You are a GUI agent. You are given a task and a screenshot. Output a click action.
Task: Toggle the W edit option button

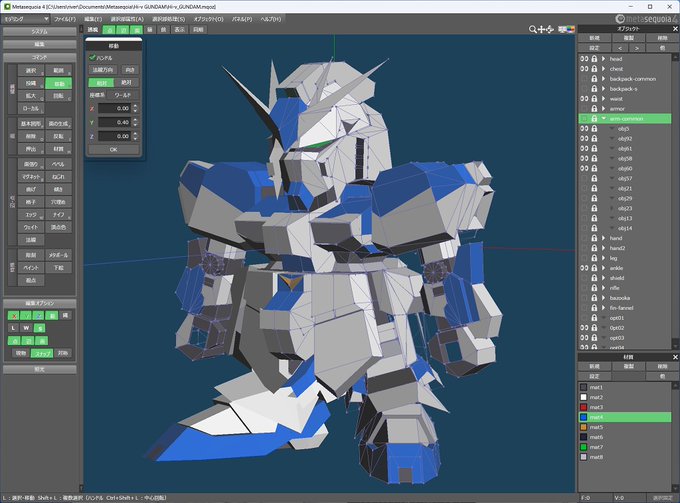(x=26, y=328)
